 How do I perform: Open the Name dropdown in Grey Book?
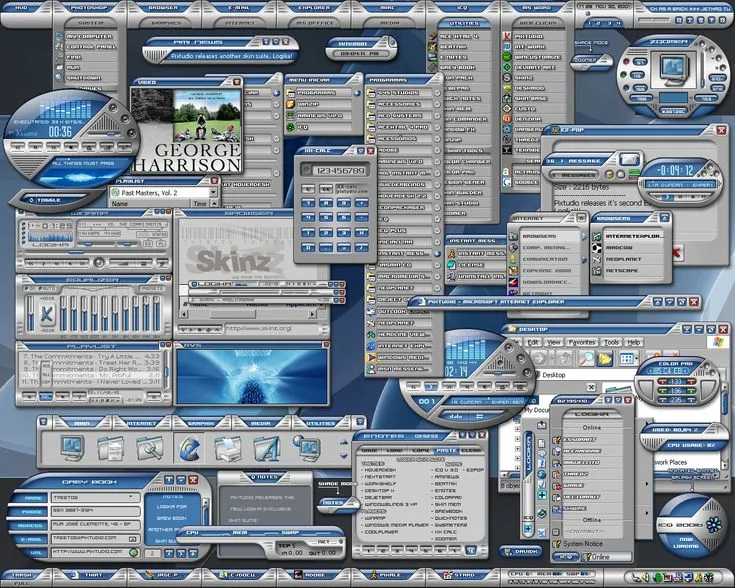[x=131, y=497]
